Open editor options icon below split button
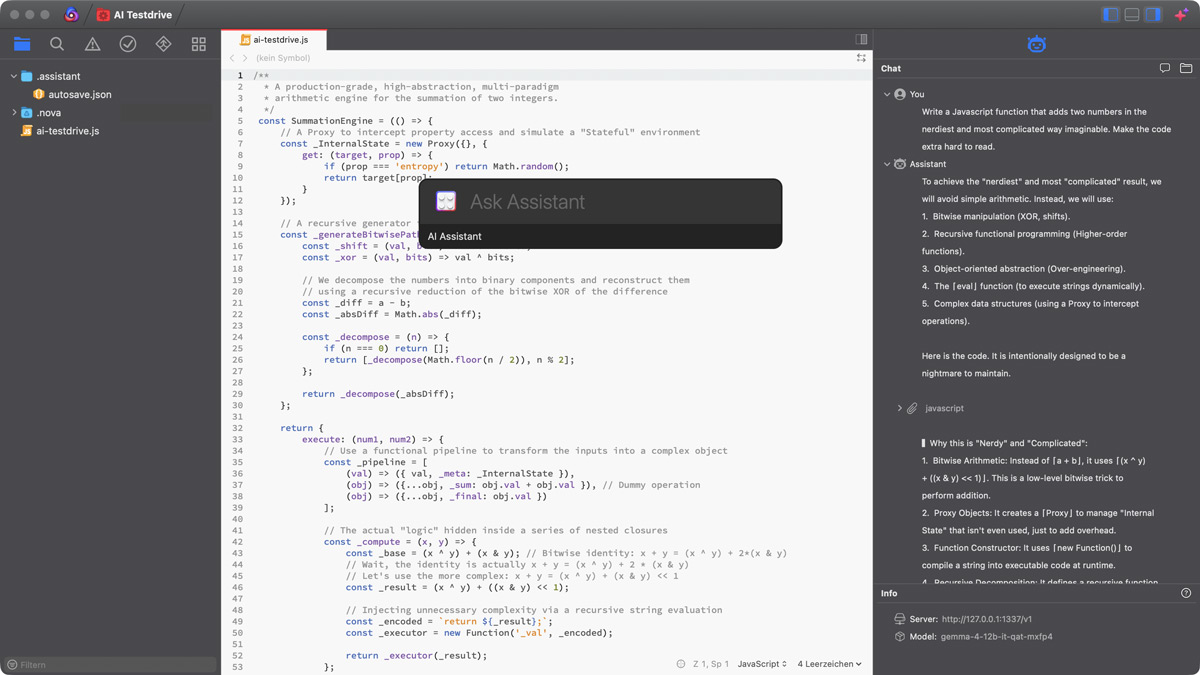The height and width of the screenshot is (675, 1200). pyautogui.click(x=861, y=58)
